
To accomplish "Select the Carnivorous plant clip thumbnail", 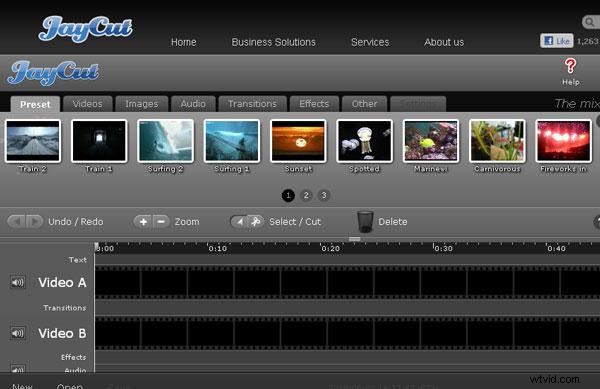I will (x=497, y=141).
